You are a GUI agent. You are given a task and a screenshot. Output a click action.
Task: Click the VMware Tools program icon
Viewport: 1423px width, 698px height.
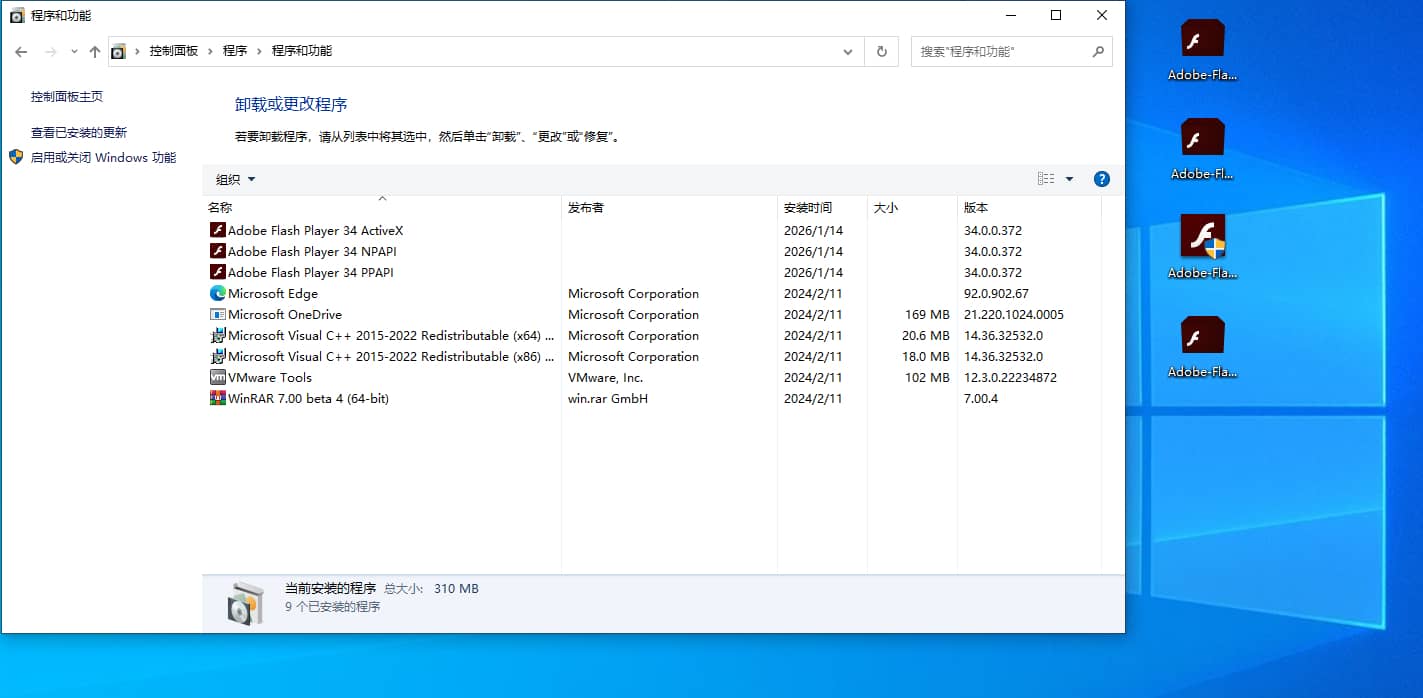[x=218, y=377]
